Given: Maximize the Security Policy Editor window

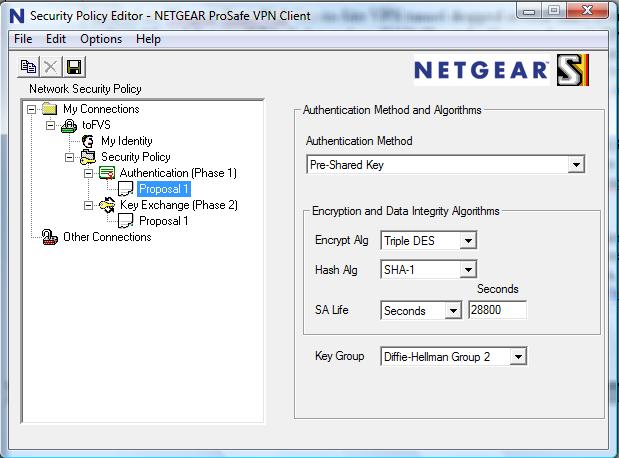Looking at the screenshot, I should (x=554, y=10).
